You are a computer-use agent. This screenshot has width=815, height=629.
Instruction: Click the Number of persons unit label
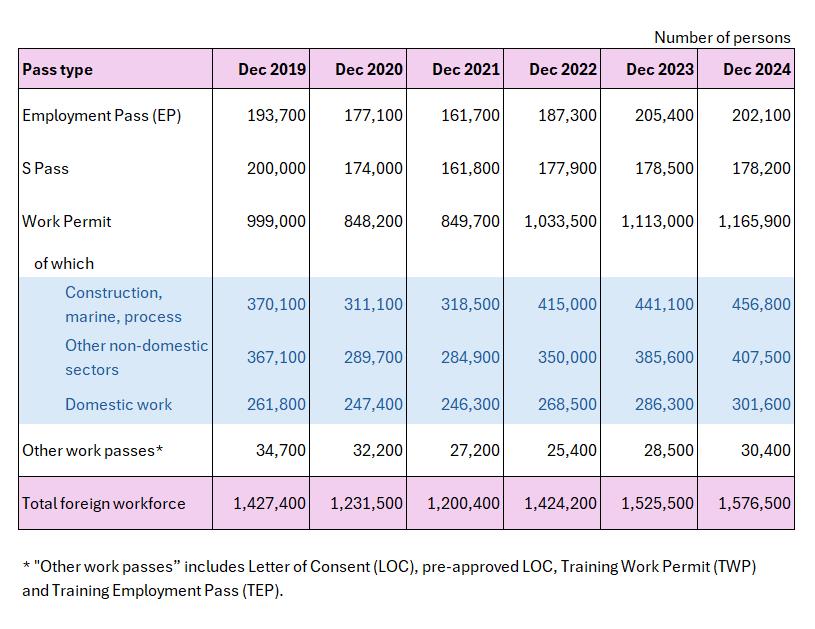click(x=722, y=37)
